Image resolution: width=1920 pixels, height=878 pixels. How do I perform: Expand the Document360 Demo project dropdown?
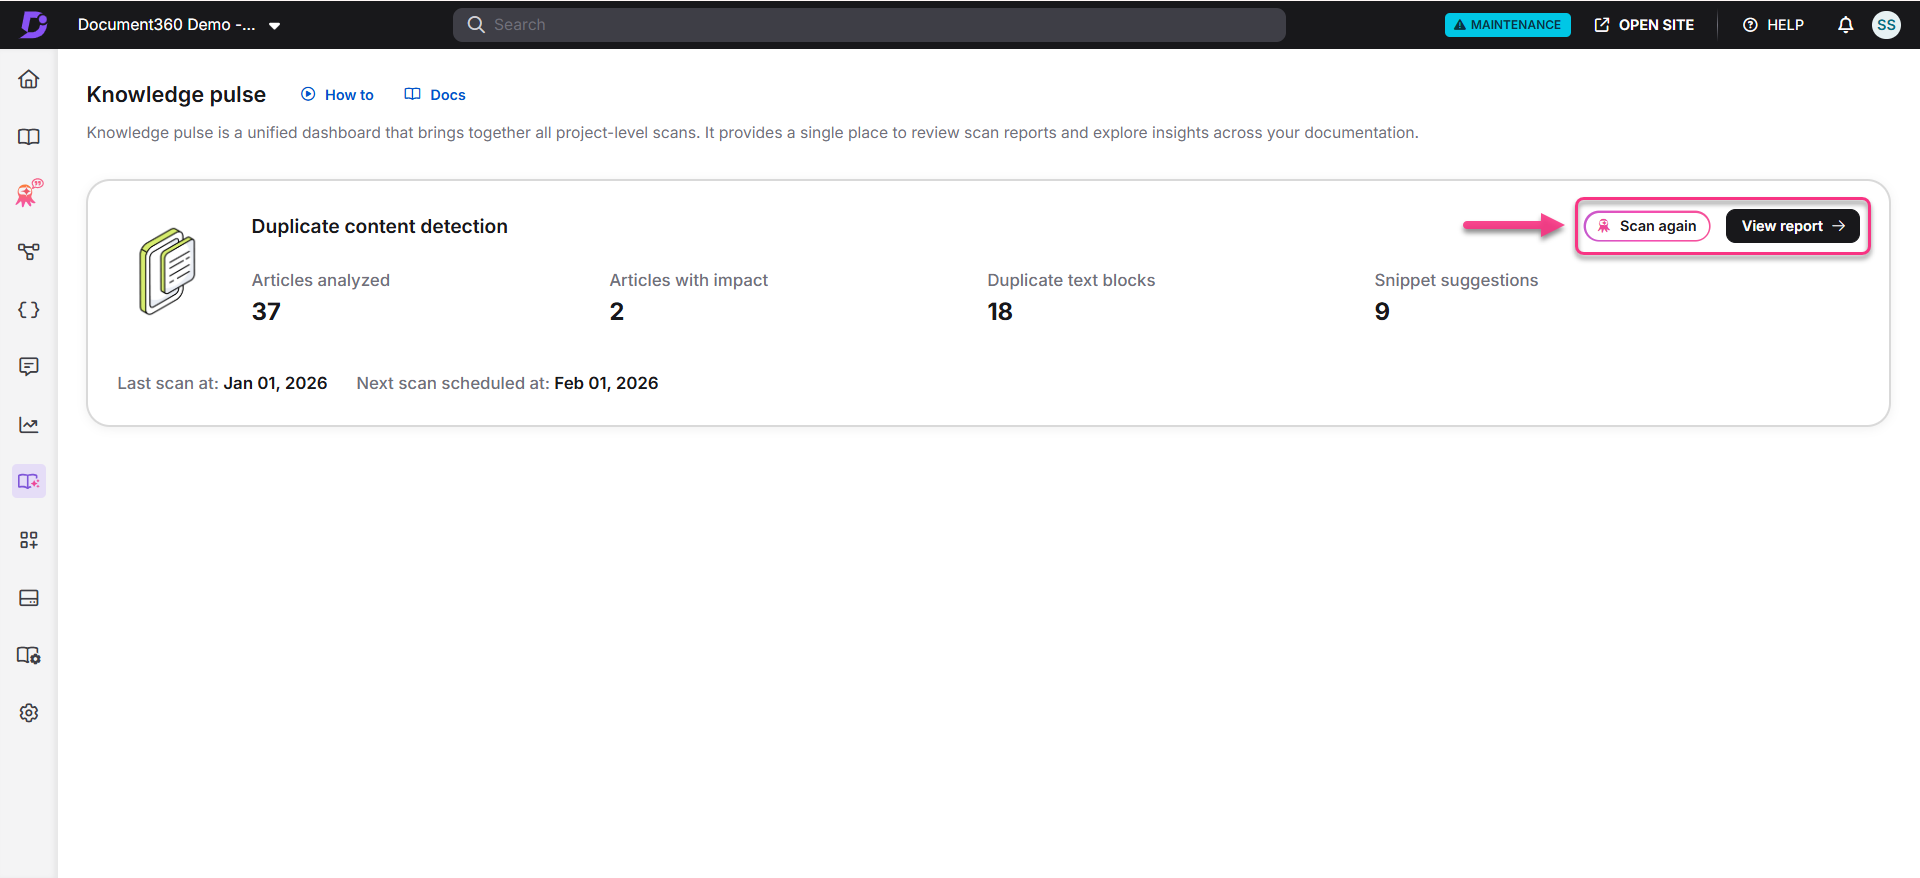pyautogui.click(x=179, y=25)
